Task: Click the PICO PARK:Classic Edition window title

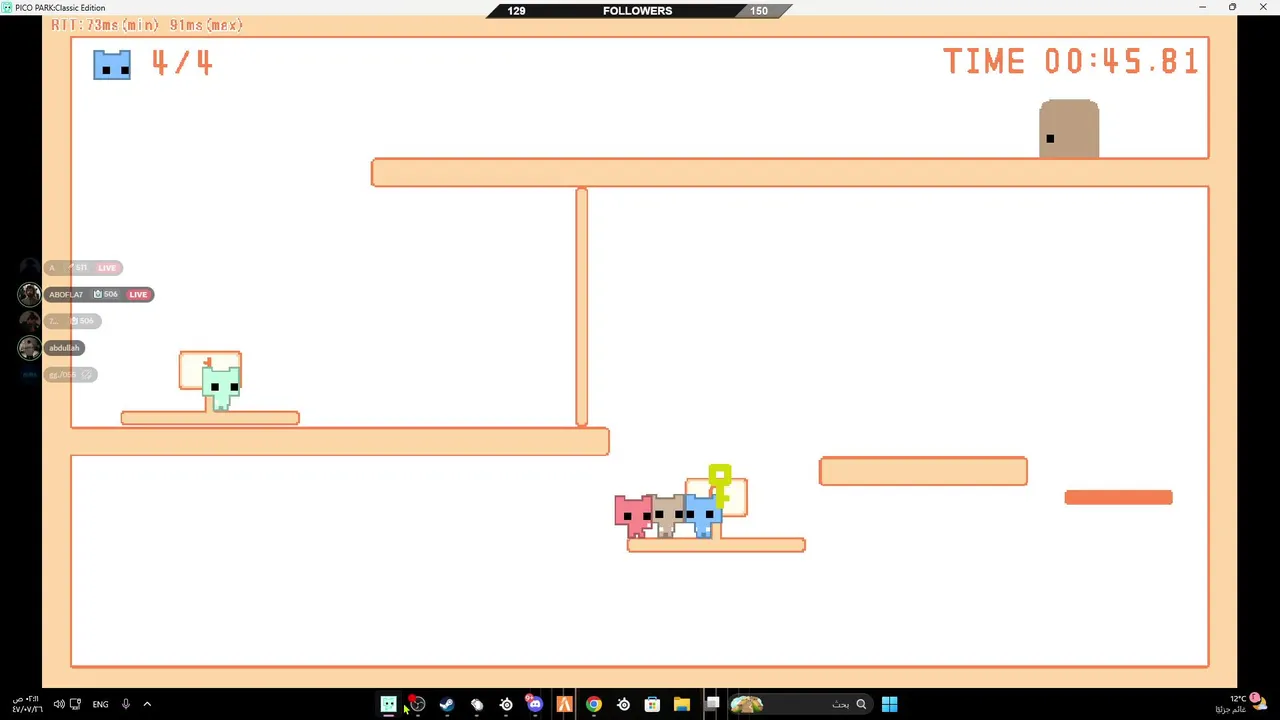Action: pyautogui.click(x=59, y=7)
